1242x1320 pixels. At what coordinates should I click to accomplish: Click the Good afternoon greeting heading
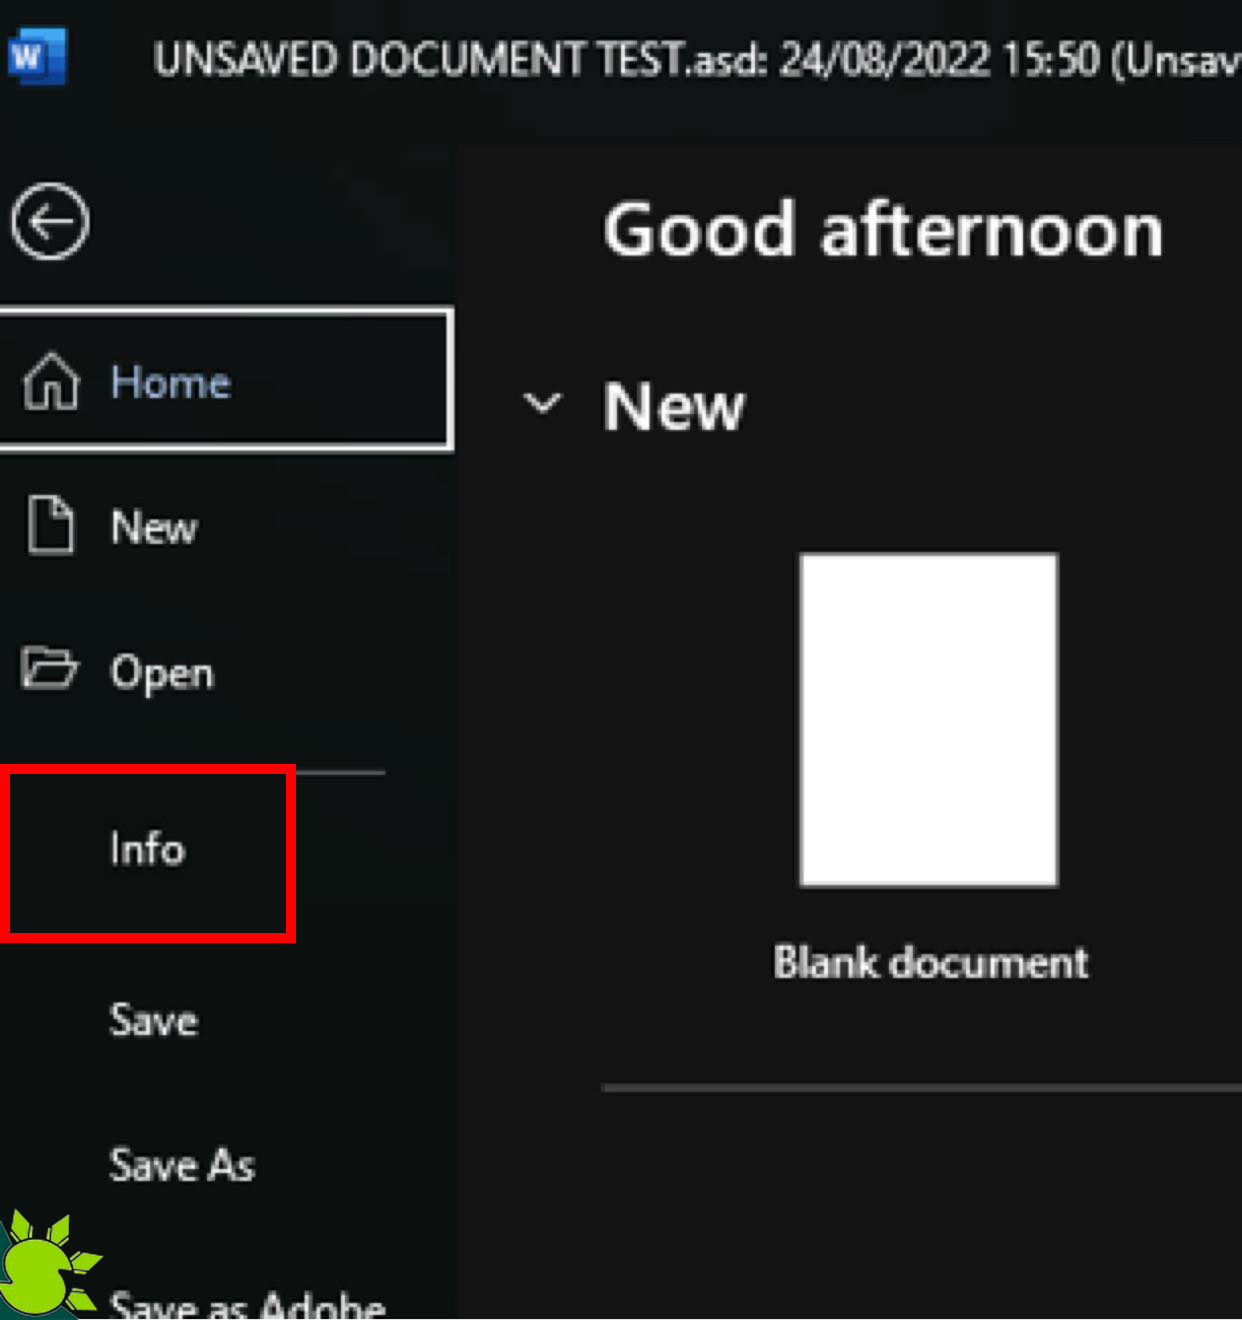coord(884,230)
